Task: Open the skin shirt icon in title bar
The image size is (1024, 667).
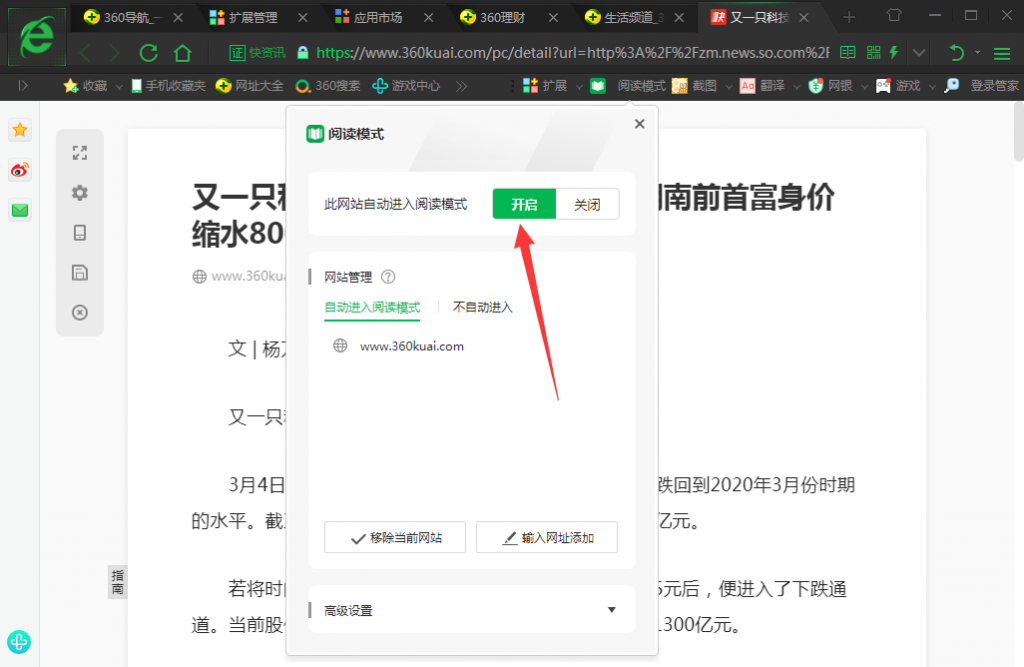Action: click(x=894, y=15)
